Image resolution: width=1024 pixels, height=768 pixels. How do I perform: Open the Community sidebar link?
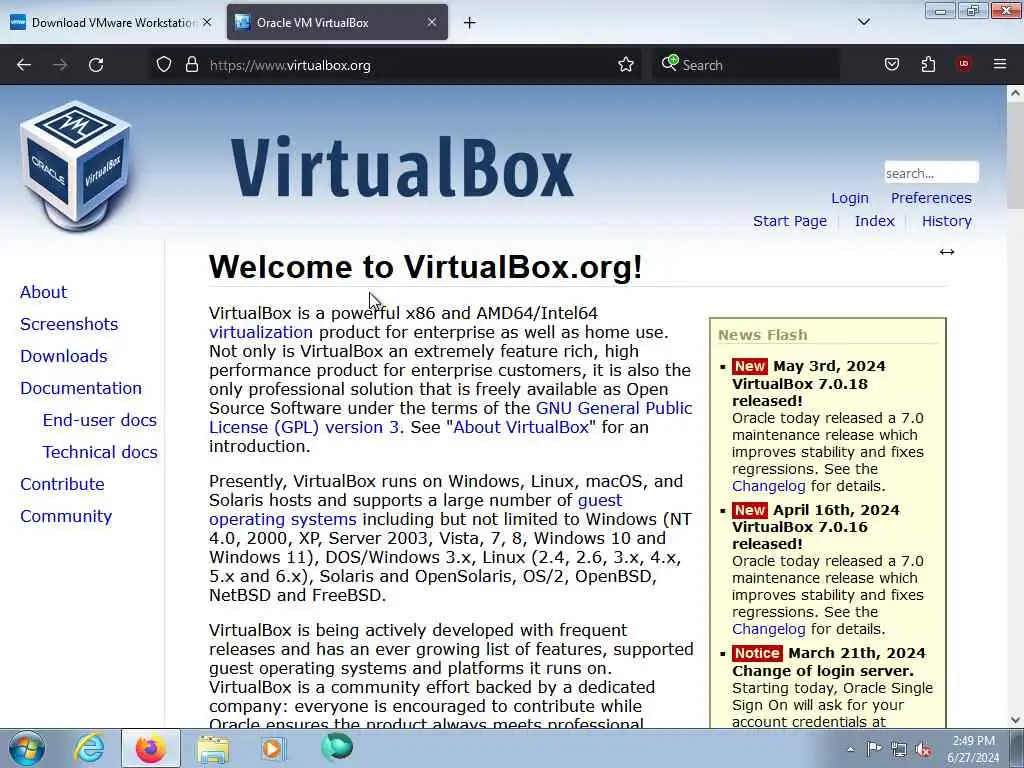coord(66,516)
